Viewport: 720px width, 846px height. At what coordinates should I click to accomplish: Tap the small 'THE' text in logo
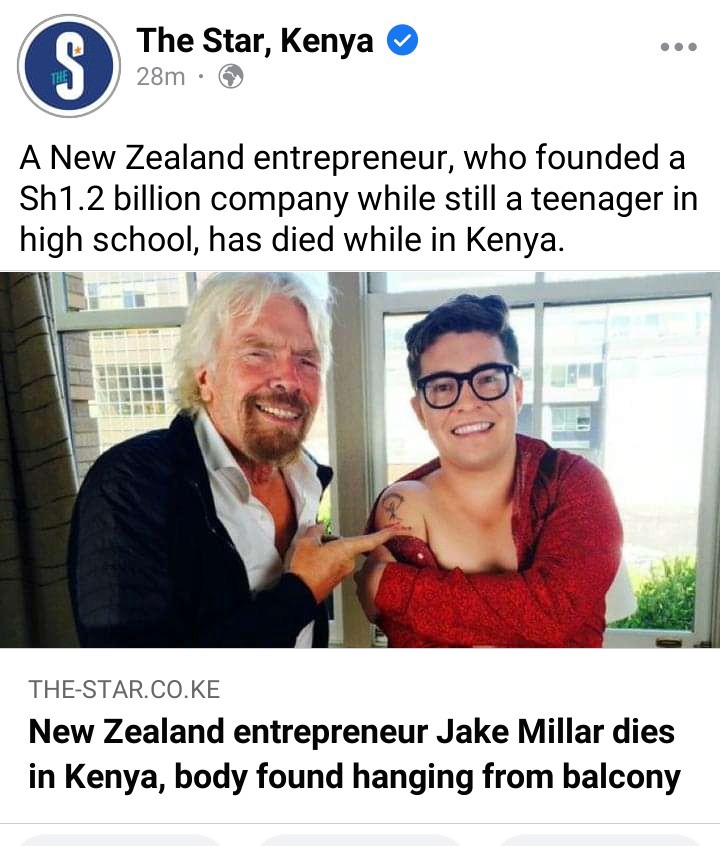point(59,78)
